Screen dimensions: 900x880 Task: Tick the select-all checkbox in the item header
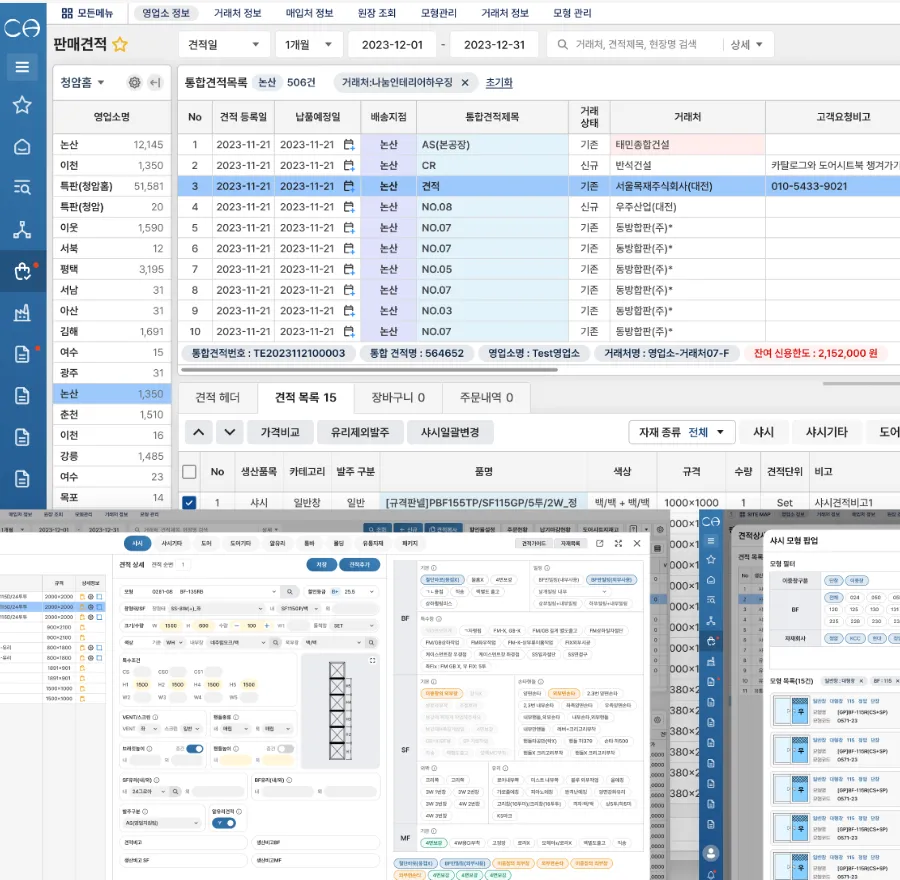coord(189,471)
